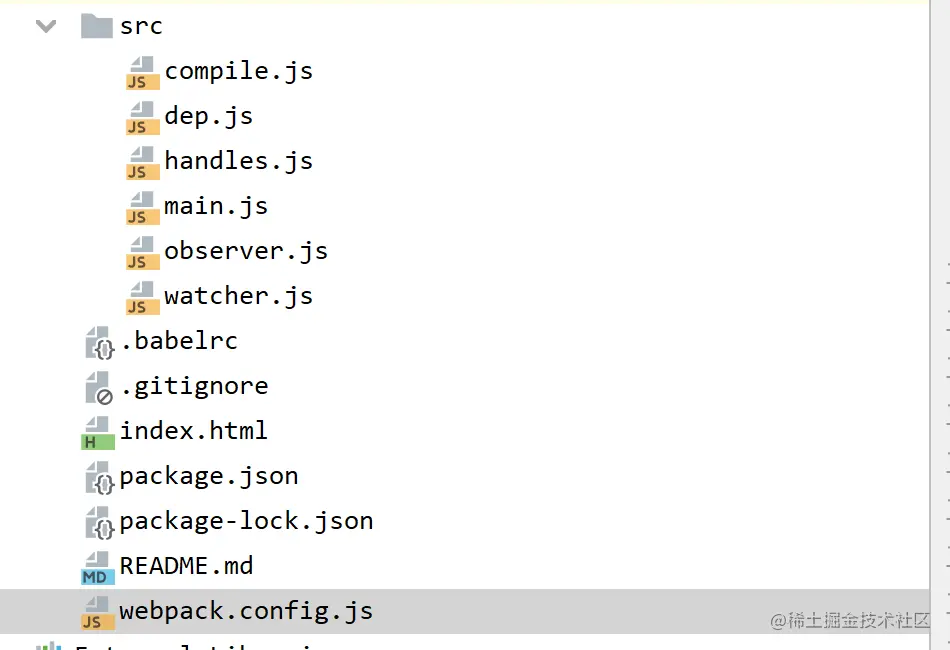950x650 pixels.
Task: Click the README.md markdown file icon
Action: tap(98, 567)
